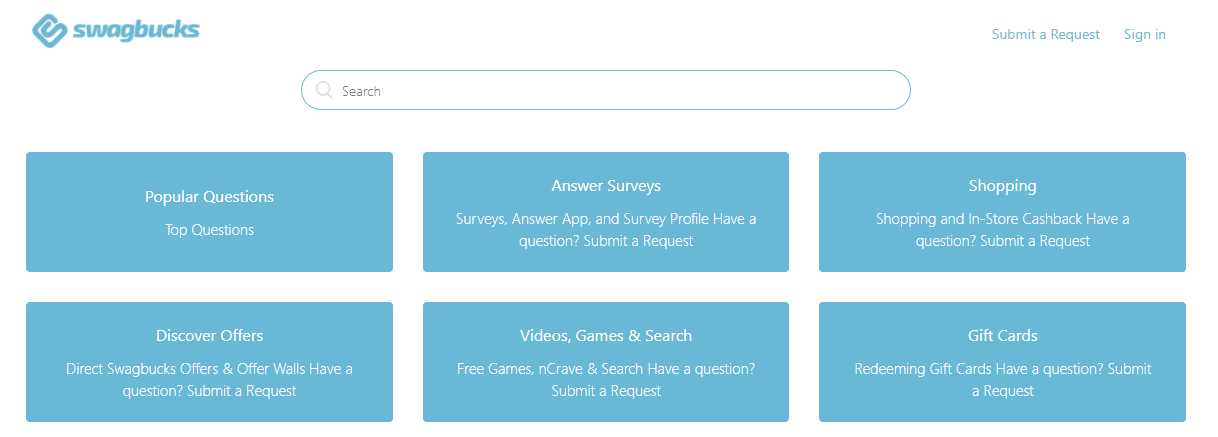Click Free Games, nCrave & Search text
1218x437 pixels.
click(x=550, y=368)
